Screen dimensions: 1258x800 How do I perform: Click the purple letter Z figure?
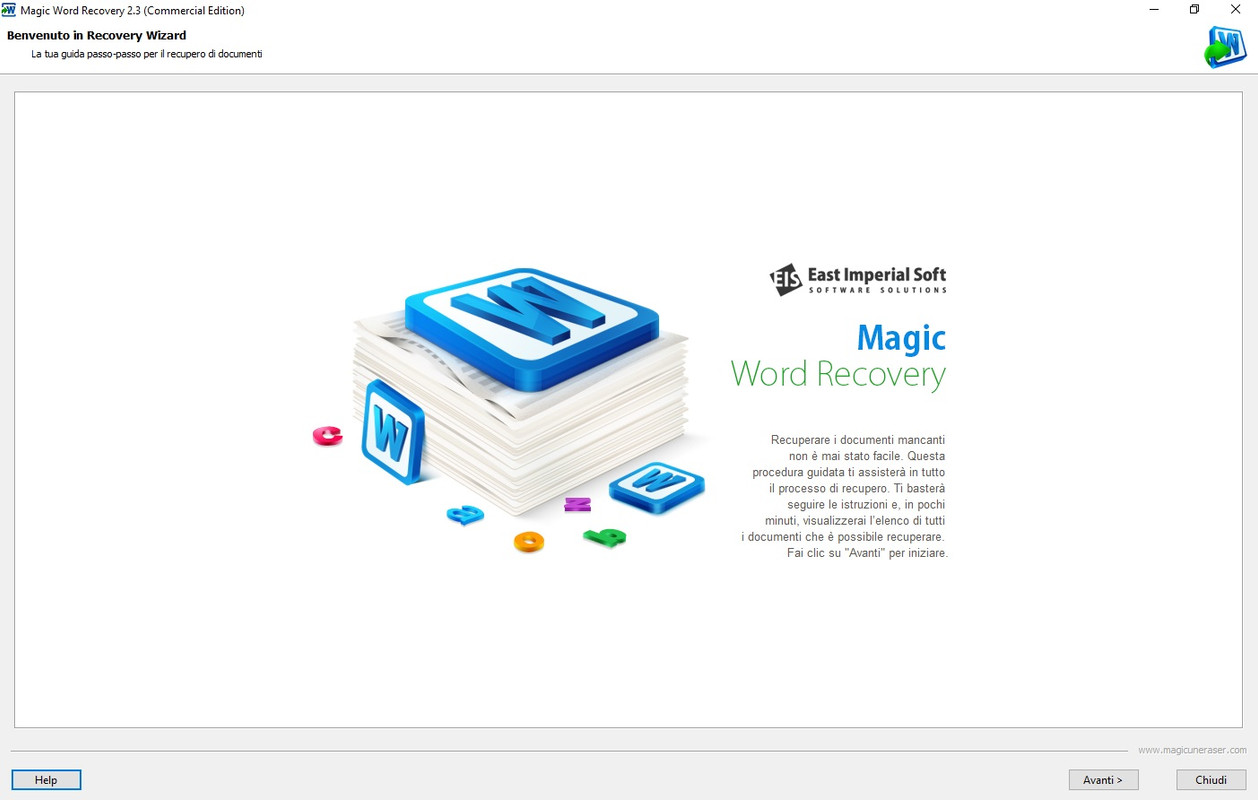coord(578,504)
